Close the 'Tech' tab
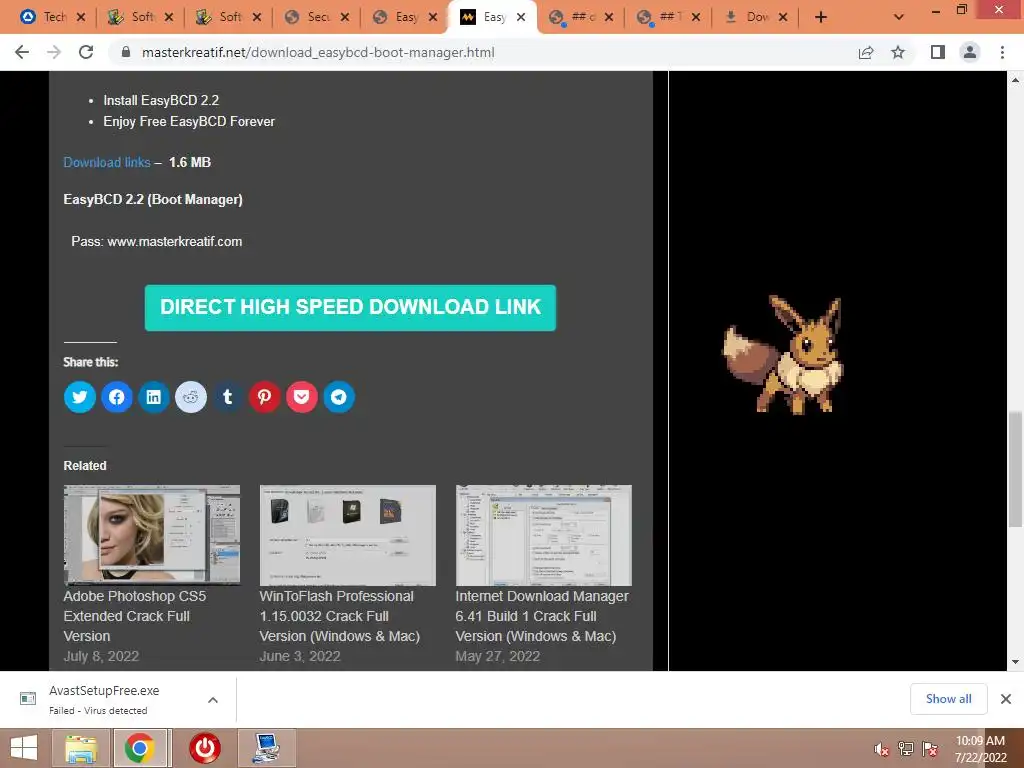Viewport: 1024px width, 768px height. 81,17
